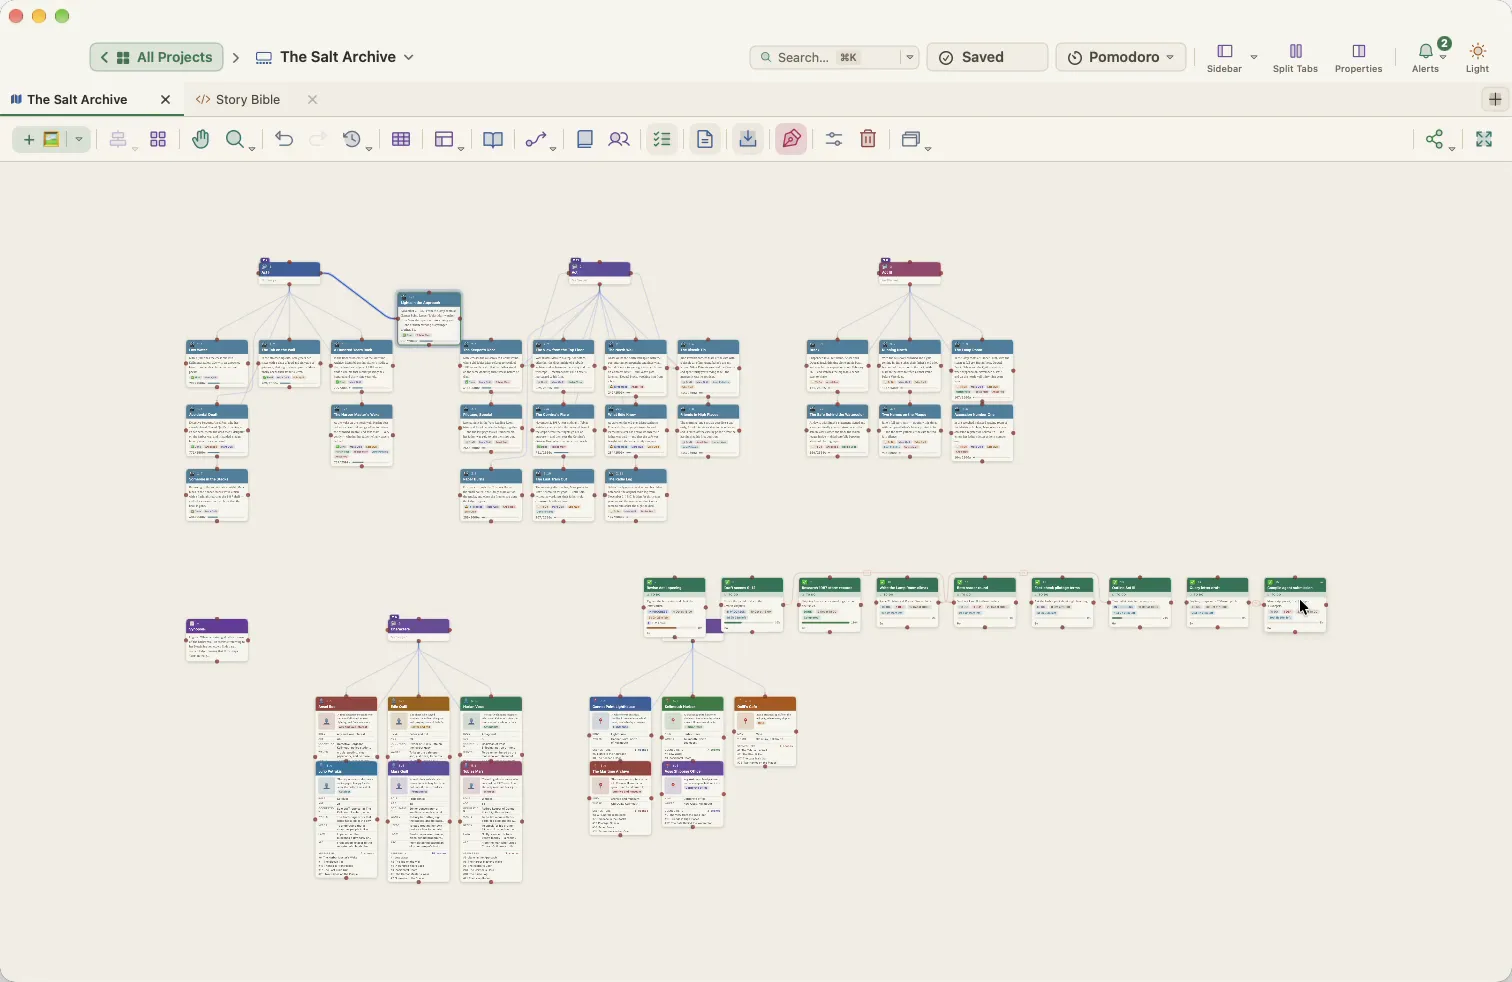
Task: Click the grid arrange icon
Action: click(x=158, y=140)
